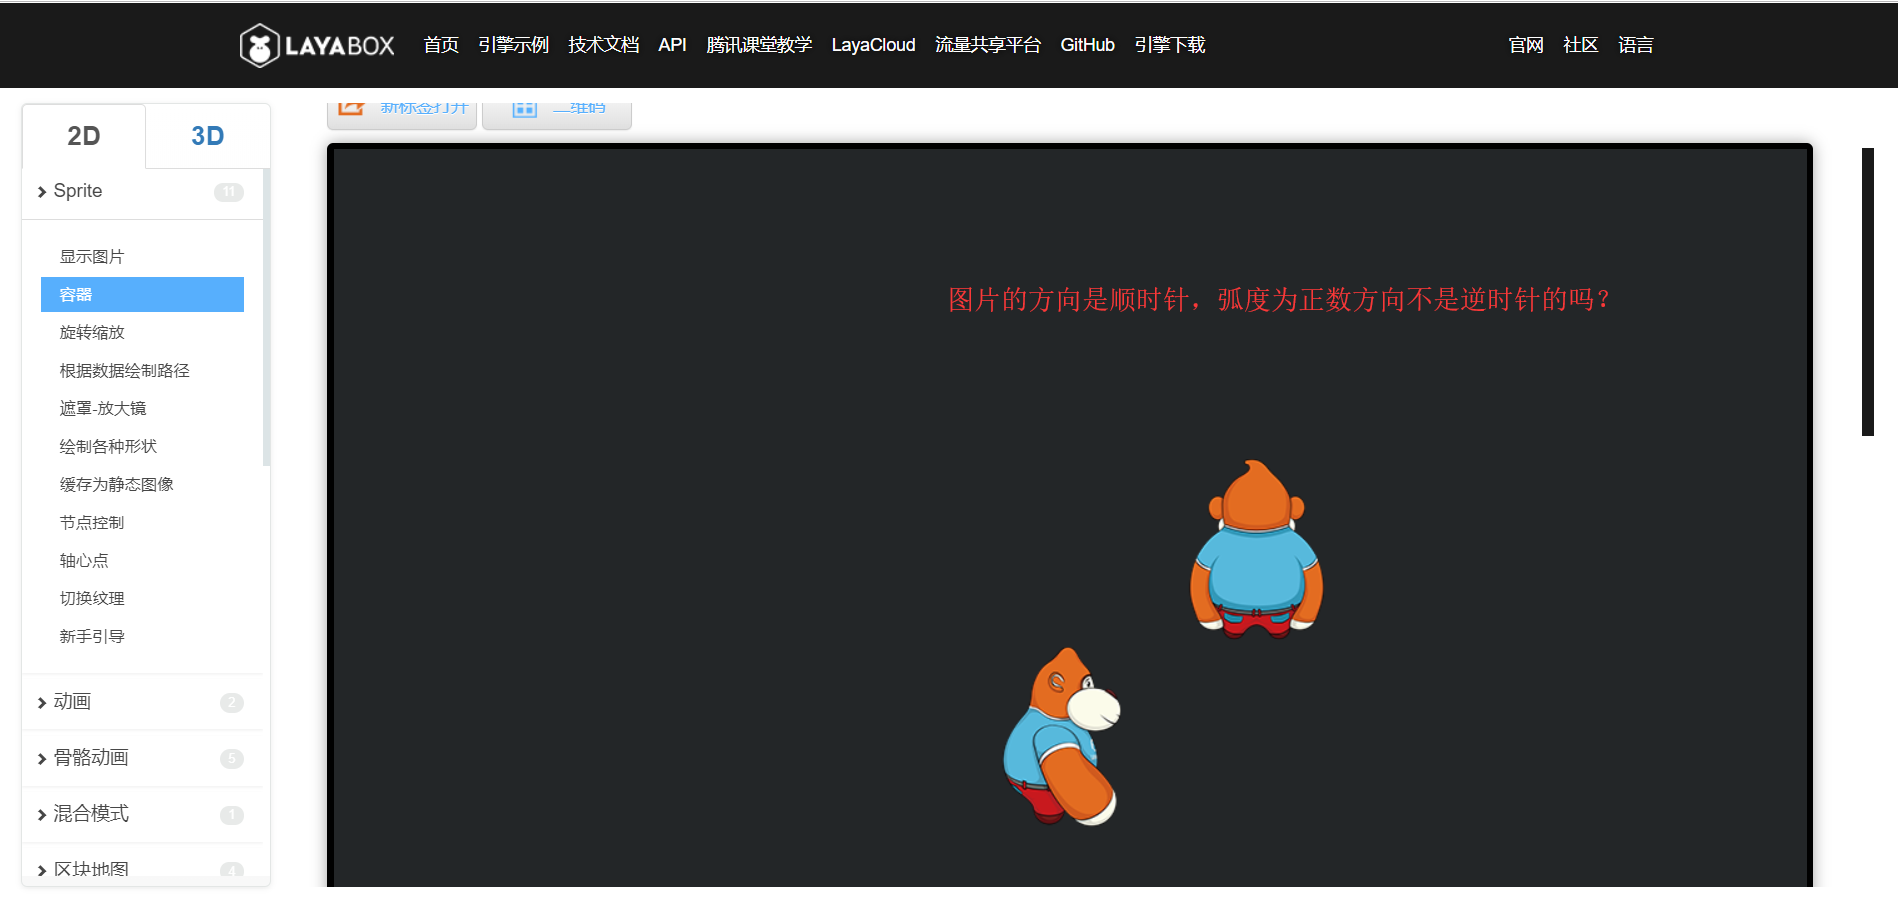Click the upper ape sprite facing away
Viewport: 1898px width, 898px height.
[1257, 549]
